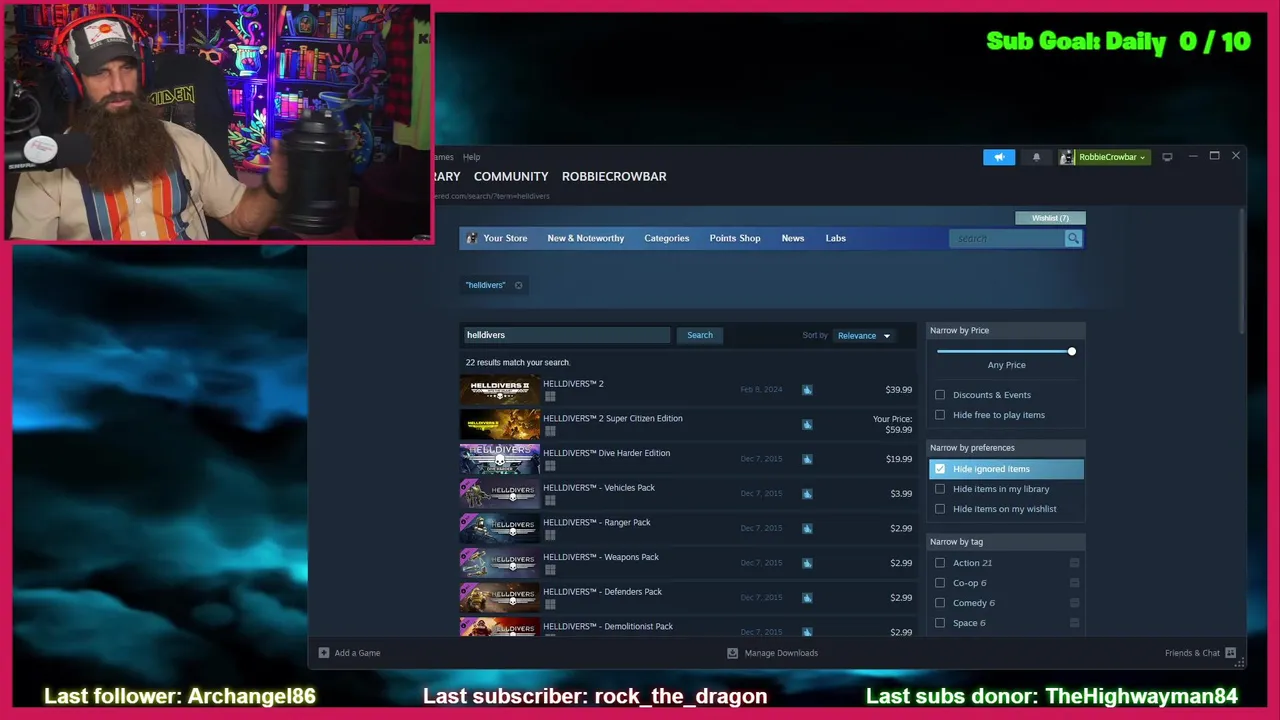Open HELLDIVERS 2 game thumbnail
The image size is (1280, 720).
(499, 390)
